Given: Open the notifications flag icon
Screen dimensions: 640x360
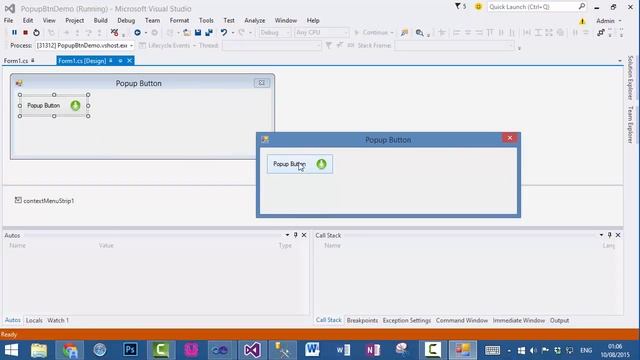Looking at the screenshot, I should (x=458, y=7).
